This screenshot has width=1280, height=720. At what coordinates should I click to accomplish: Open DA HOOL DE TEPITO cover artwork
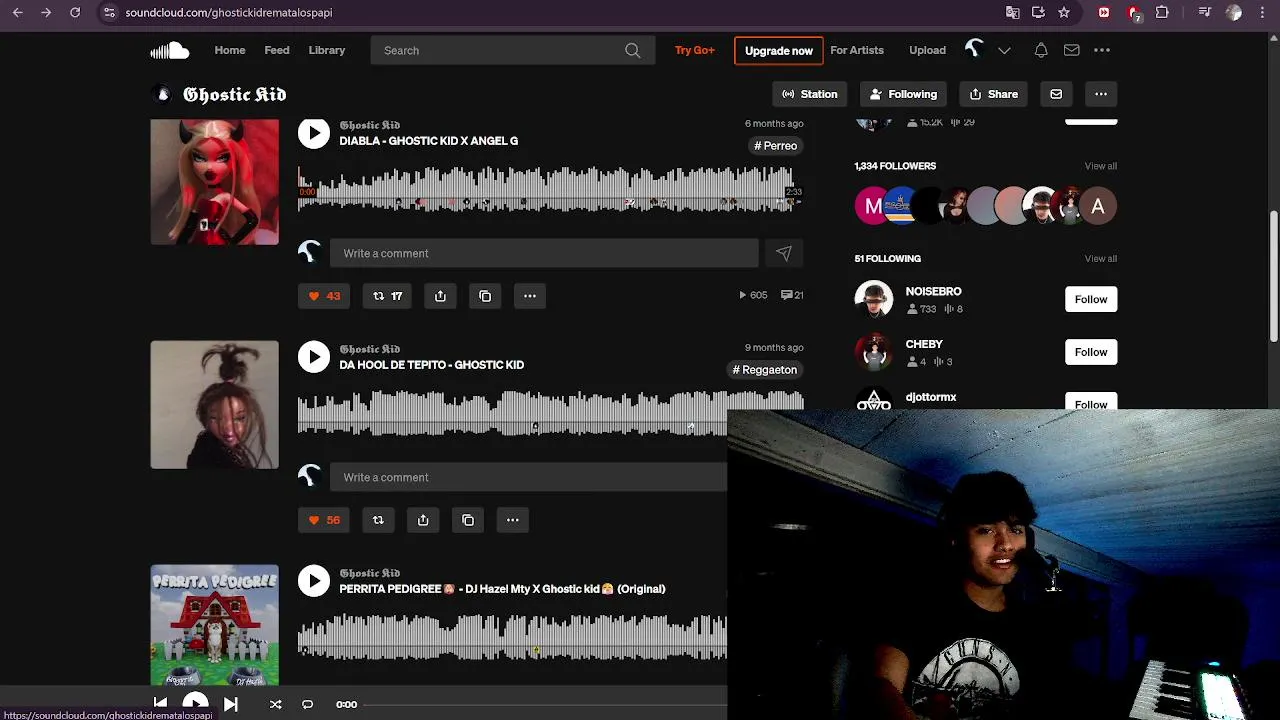pyautogui.click(x=215, y=405)
